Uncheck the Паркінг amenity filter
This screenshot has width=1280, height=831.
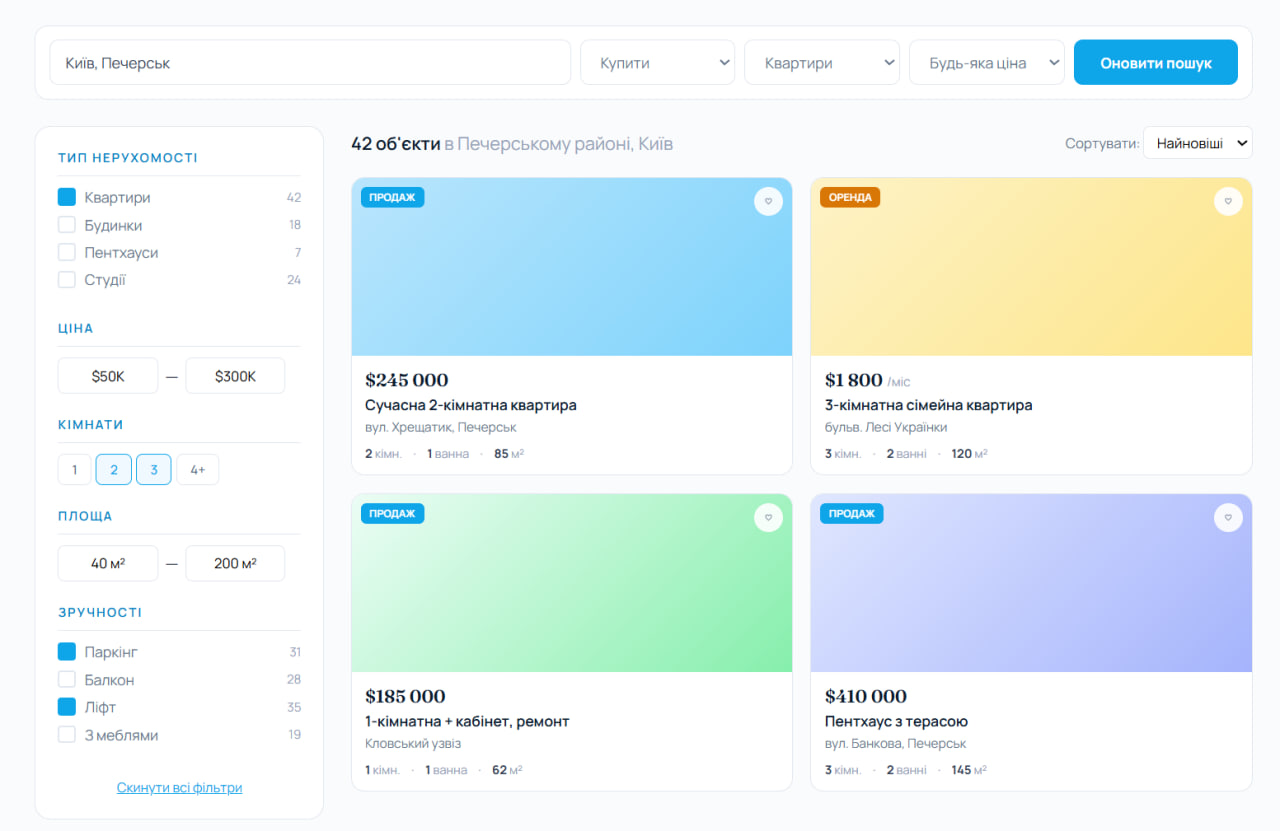pos(67,652)
